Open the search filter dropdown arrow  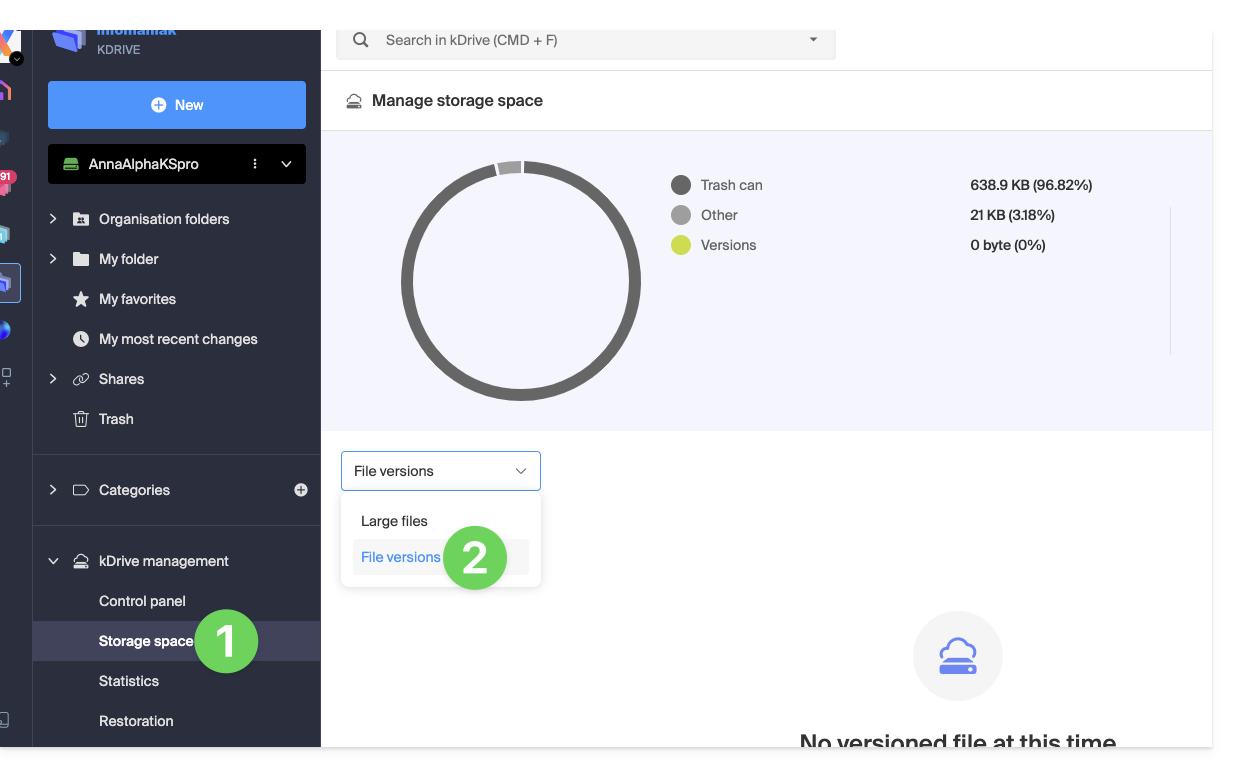pyautogui.click(x=813, y=40)
